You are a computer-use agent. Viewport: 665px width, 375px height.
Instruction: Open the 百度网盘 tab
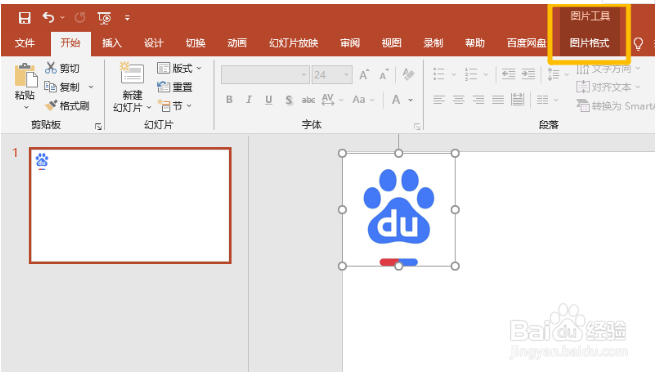[x=526, y=43]
